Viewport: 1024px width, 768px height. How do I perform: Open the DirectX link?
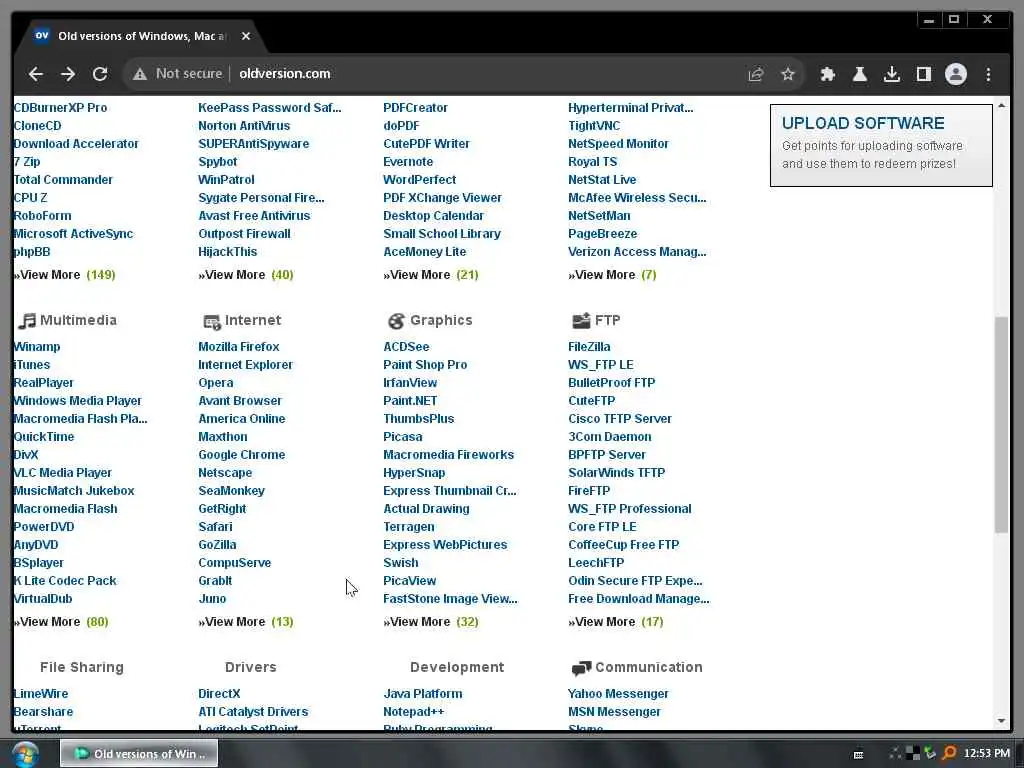(x=219, y=694)
